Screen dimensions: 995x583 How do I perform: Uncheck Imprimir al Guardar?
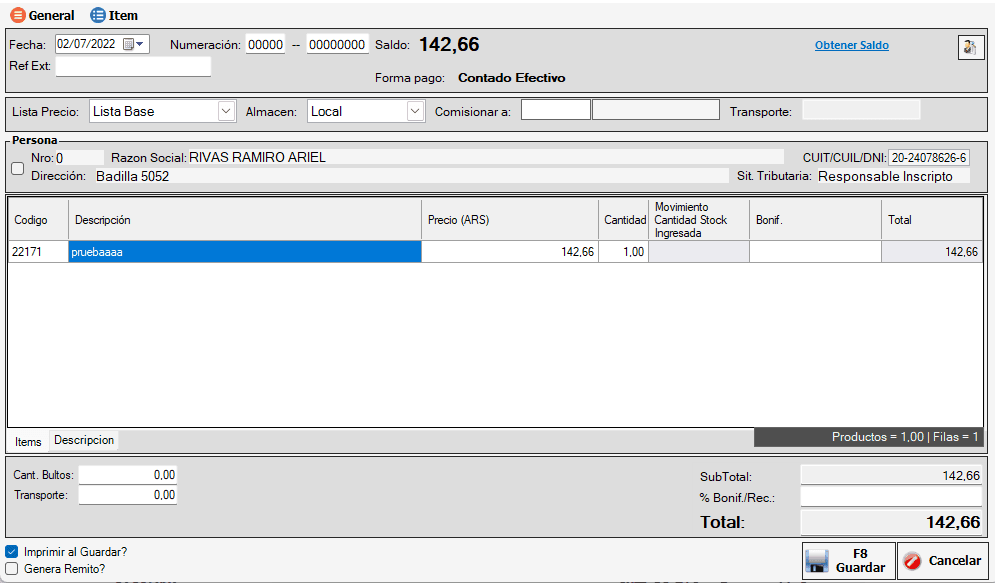pyautogui.click(x=12, y=551)
